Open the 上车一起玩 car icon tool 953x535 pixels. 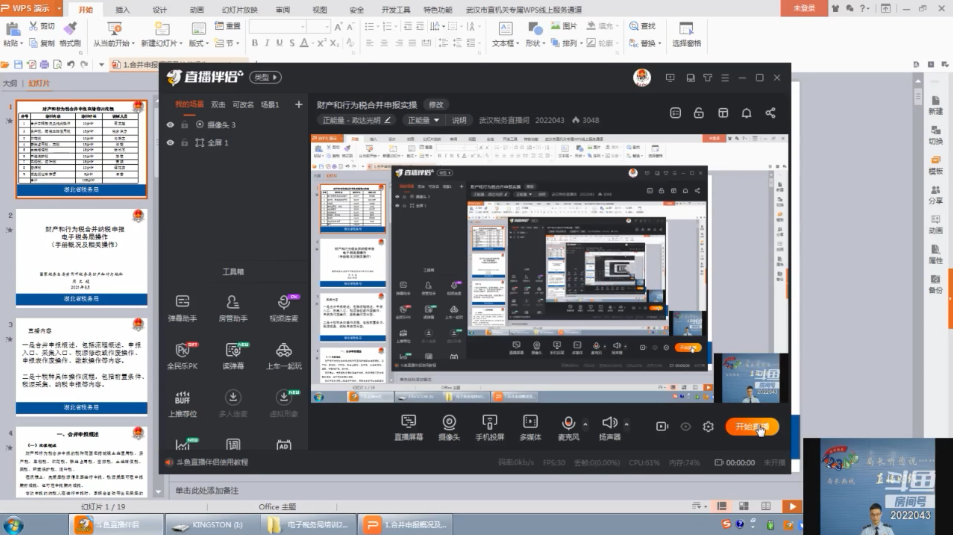pos(284,356)
